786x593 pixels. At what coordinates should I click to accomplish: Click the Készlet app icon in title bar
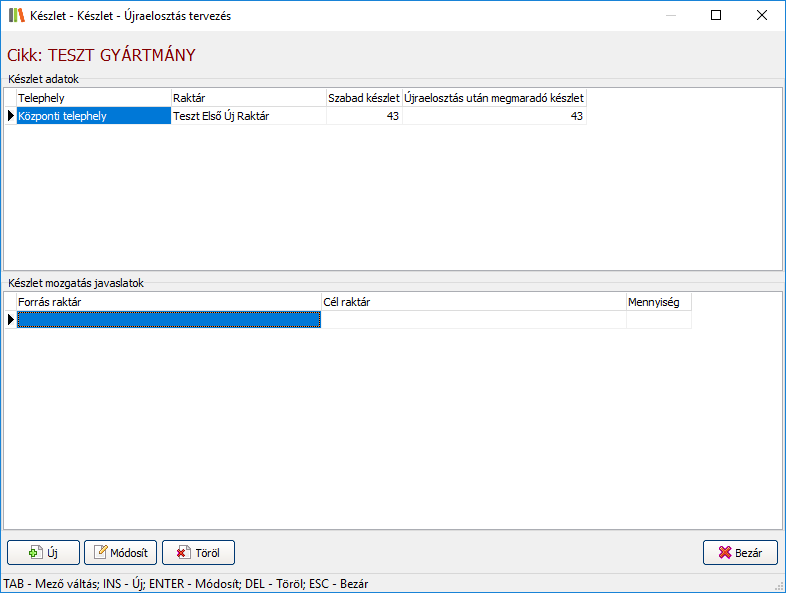[16, 16]
